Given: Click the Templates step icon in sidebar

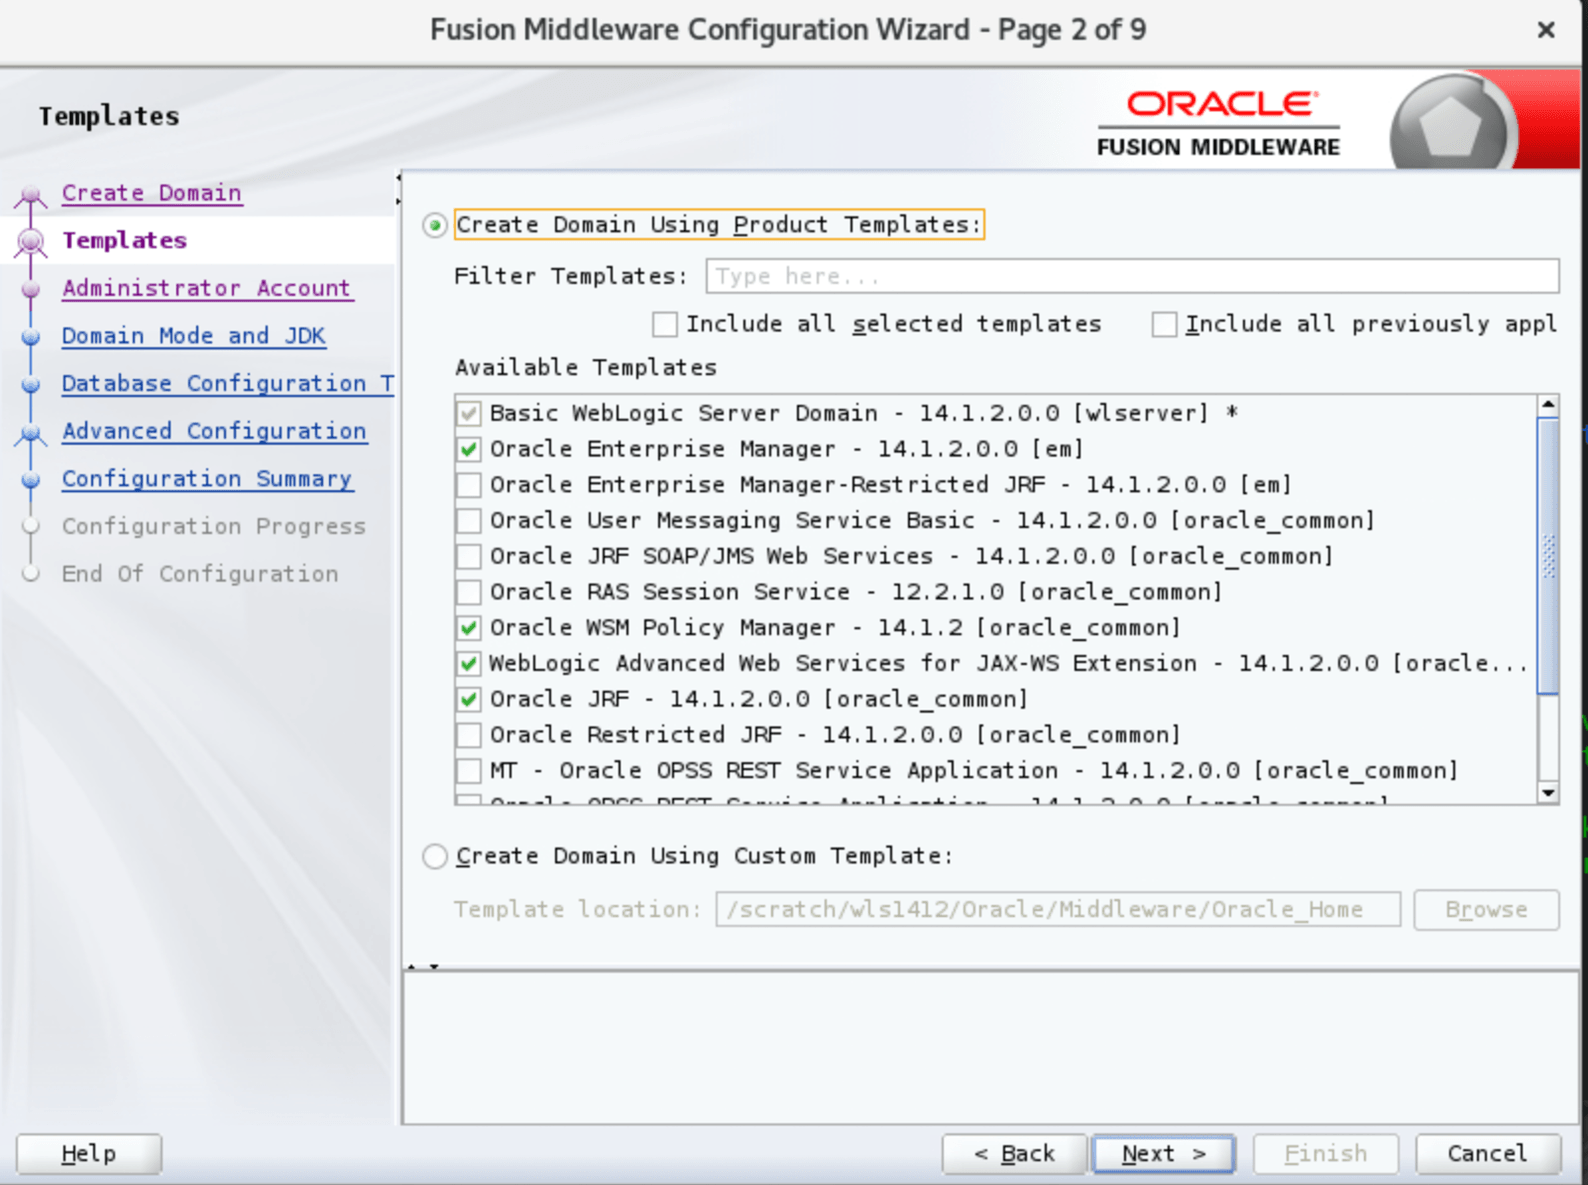Looking at the screenshot, I should (x=31, y=241).
